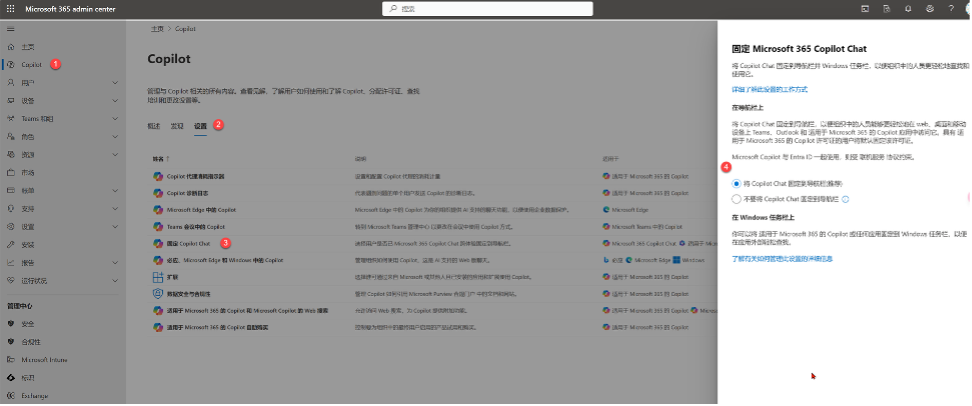
Task: Expand the 支持 support section chevron
Action: click(x=115, y=208)
